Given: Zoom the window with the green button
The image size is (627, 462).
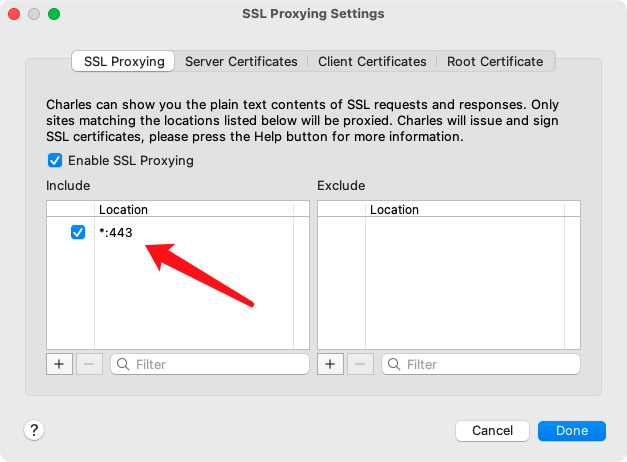Looking at the screenshot, I should (54, 14).
